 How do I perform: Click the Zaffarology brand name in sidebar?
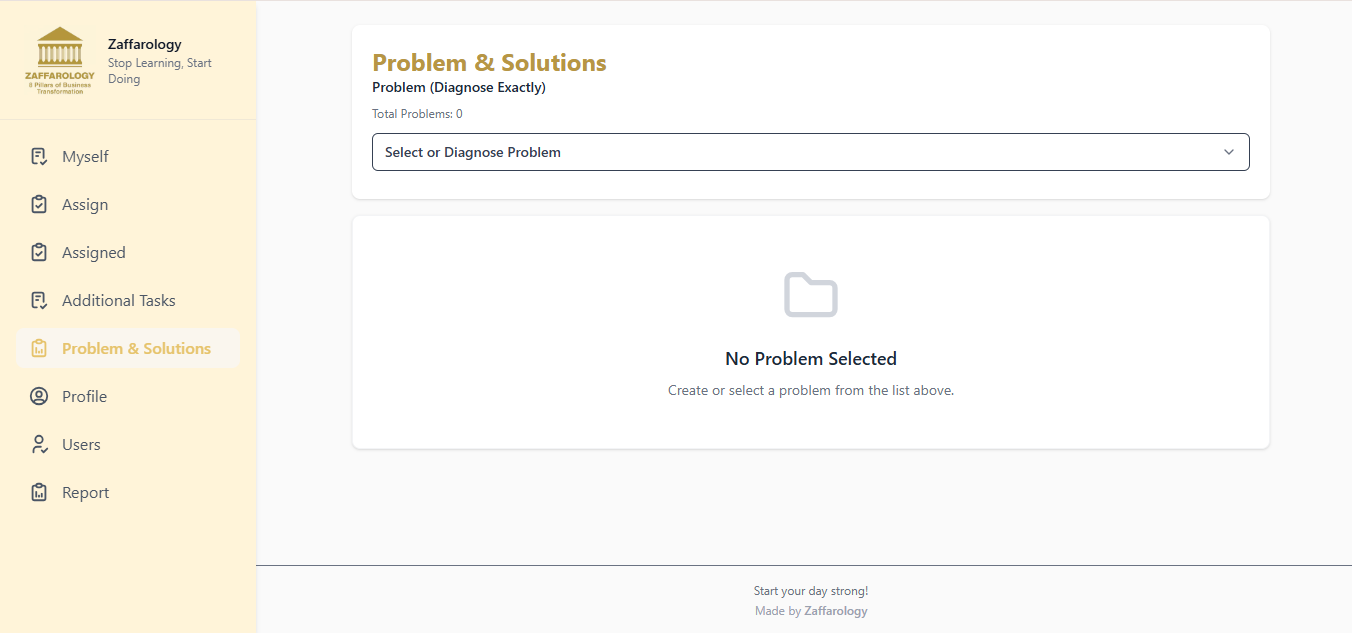[x=145, y=44]
